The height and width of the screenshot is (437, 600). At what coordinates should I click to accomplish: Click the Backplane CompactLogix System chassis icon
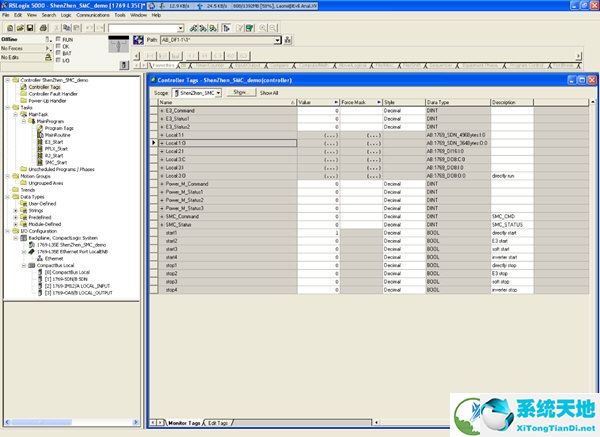point(24,238)
